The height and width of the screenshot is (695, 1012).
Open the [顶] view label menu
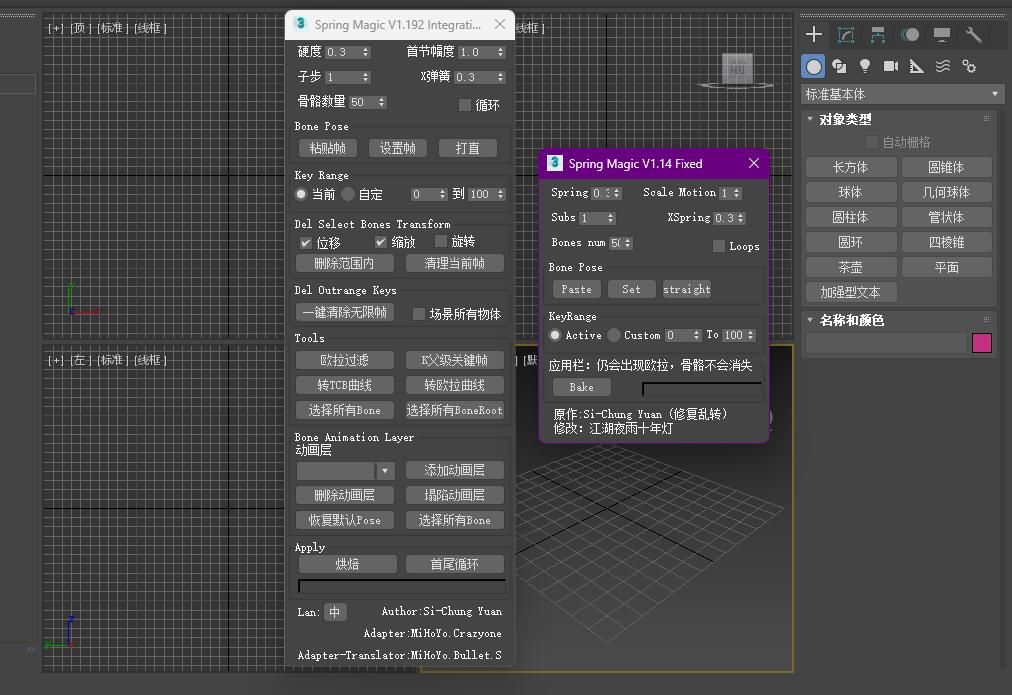point(79,28)
